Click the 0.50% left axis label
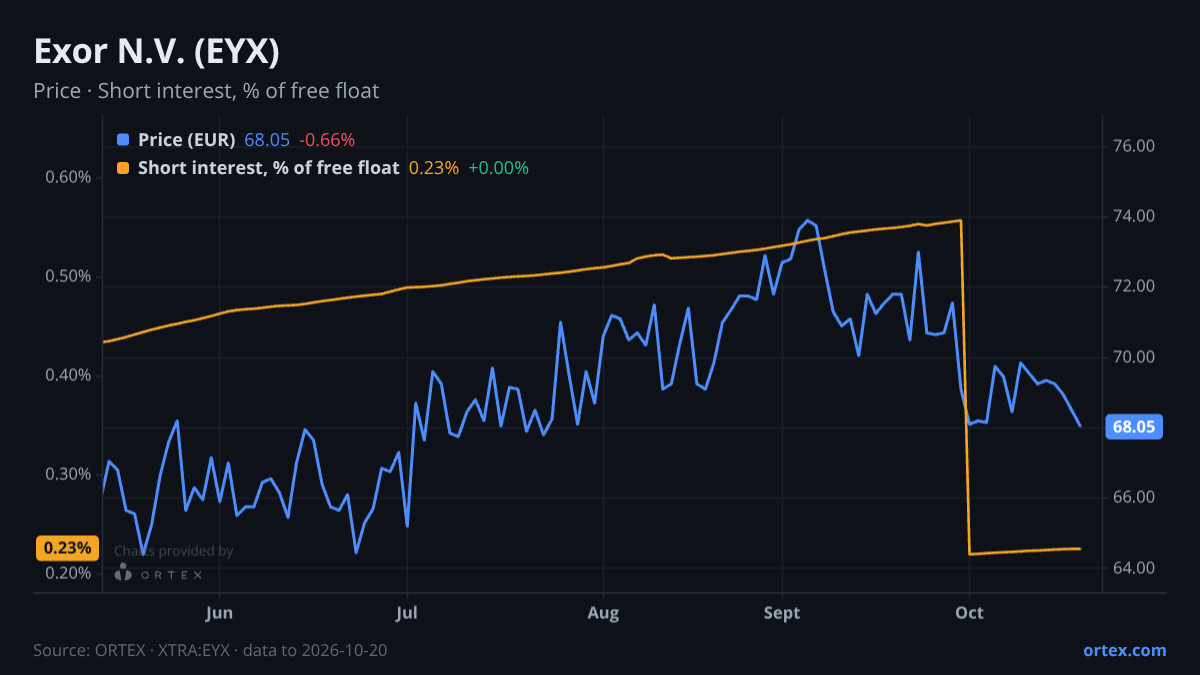Image resolution: width=1200 pixels, height=675 pixels. tap(68, 277)
